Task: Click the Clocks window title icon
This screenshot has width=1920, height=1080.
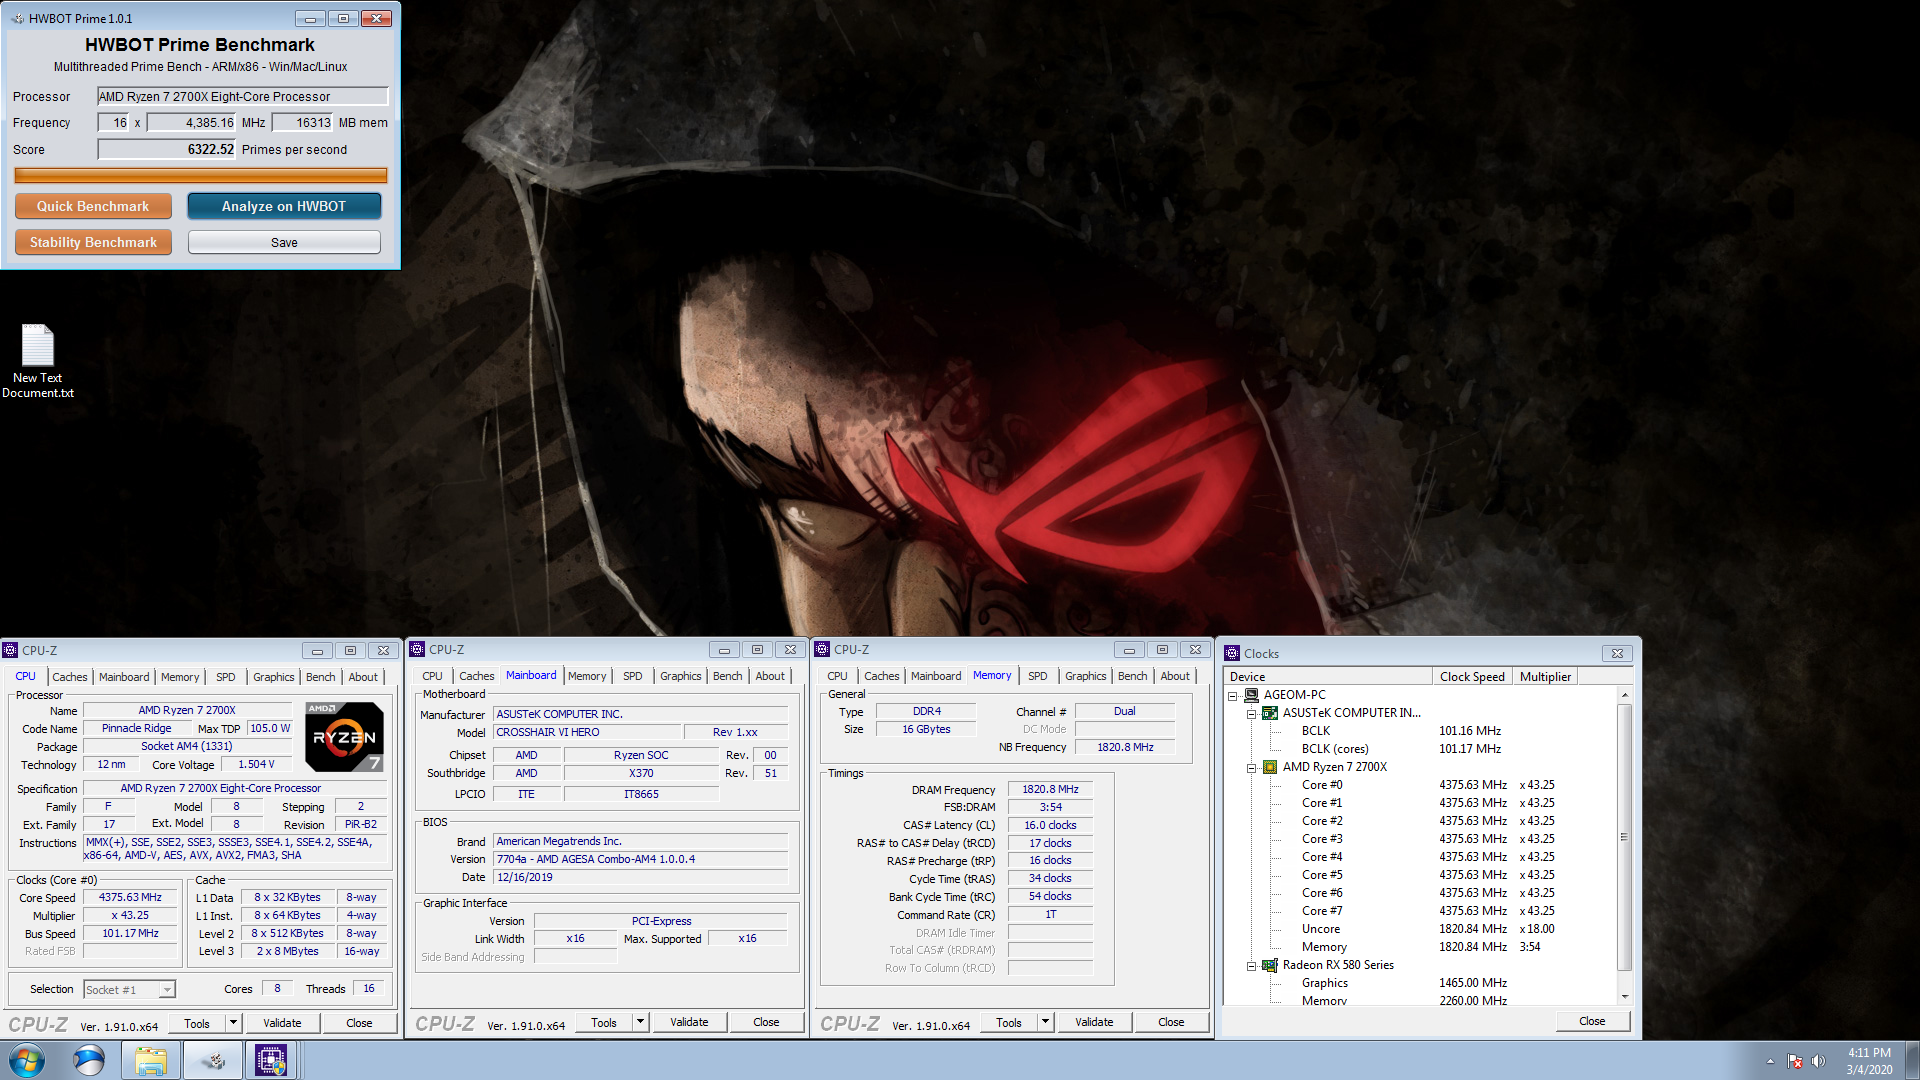Action: [1232, 653]
